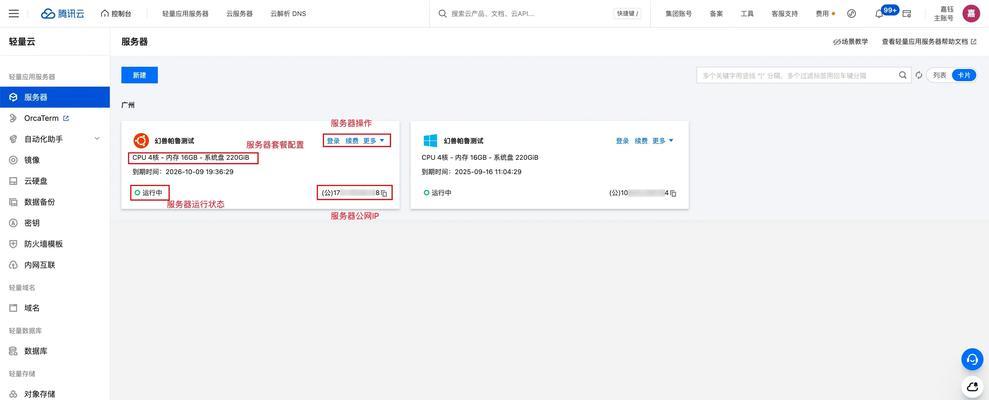Click the 新建 create server button
The width and height of the screenshot is (989, 400).
(139, 75)
